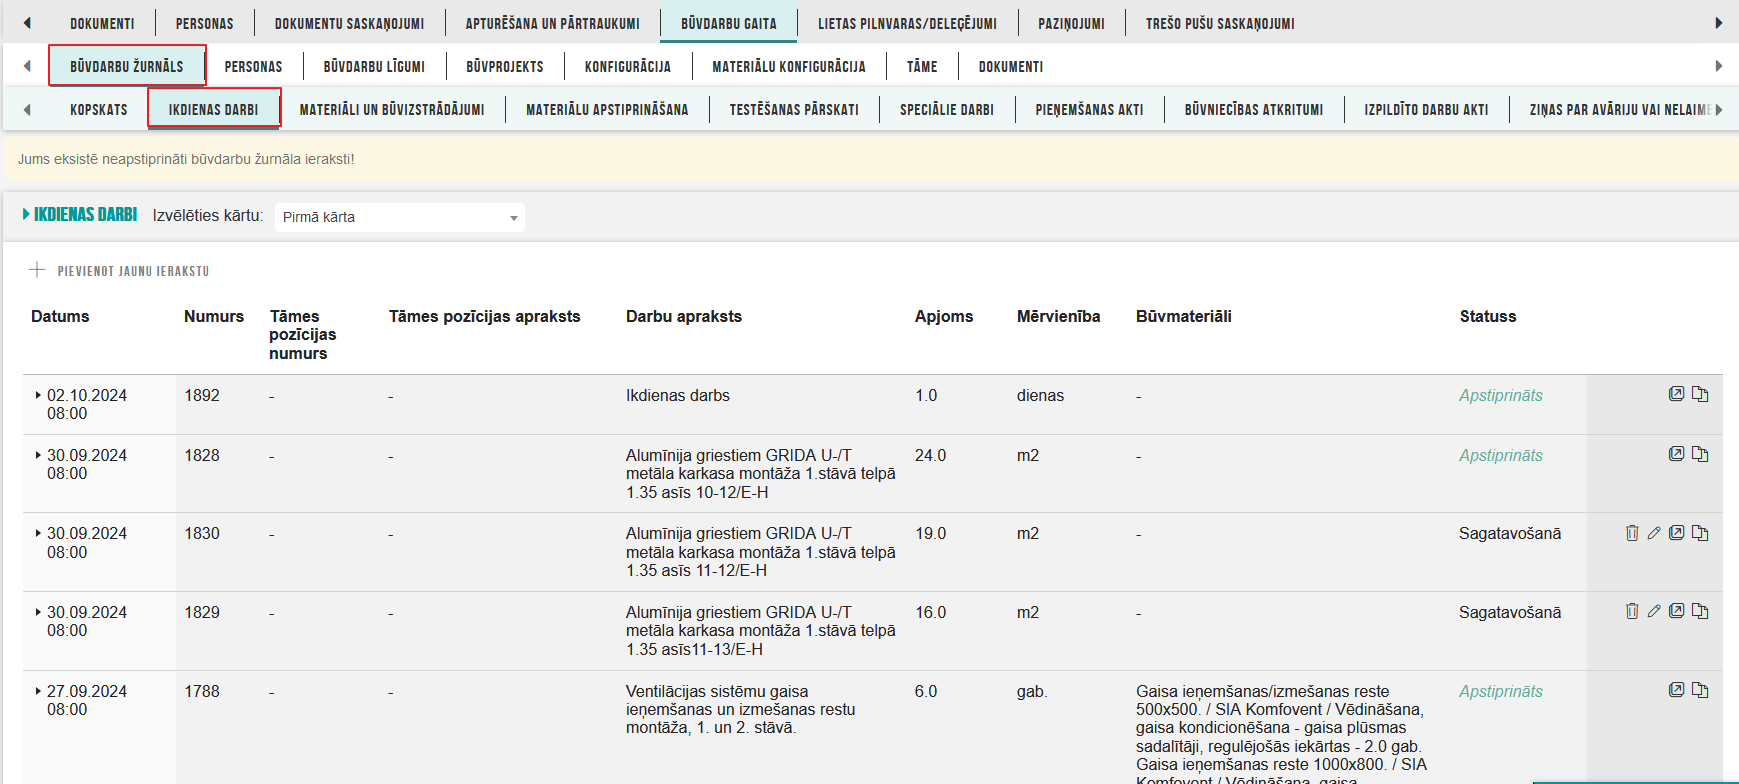Click Pievienot jaunu ierakstu button
This screenshot has width=1739, height=784.
tap(119, 271)
